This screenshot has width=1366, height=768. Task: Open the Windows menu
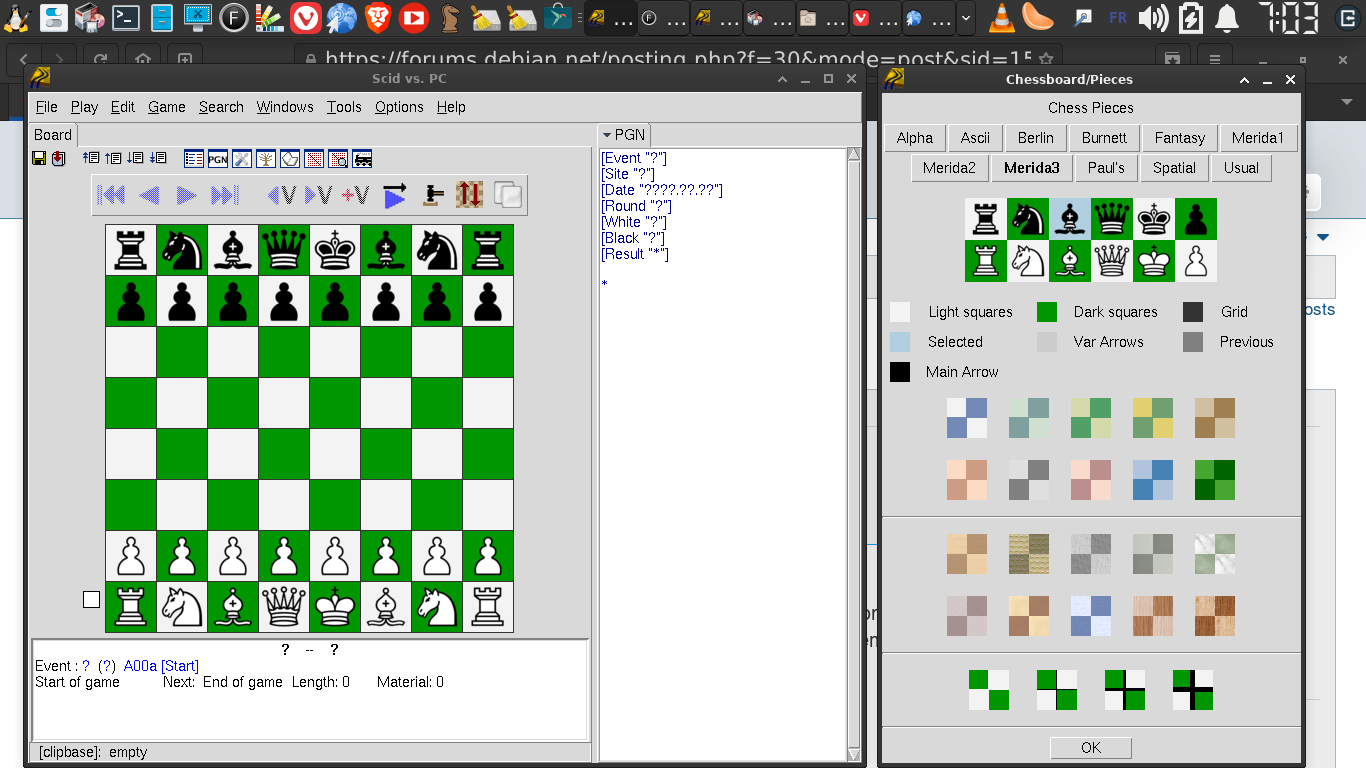285,107
